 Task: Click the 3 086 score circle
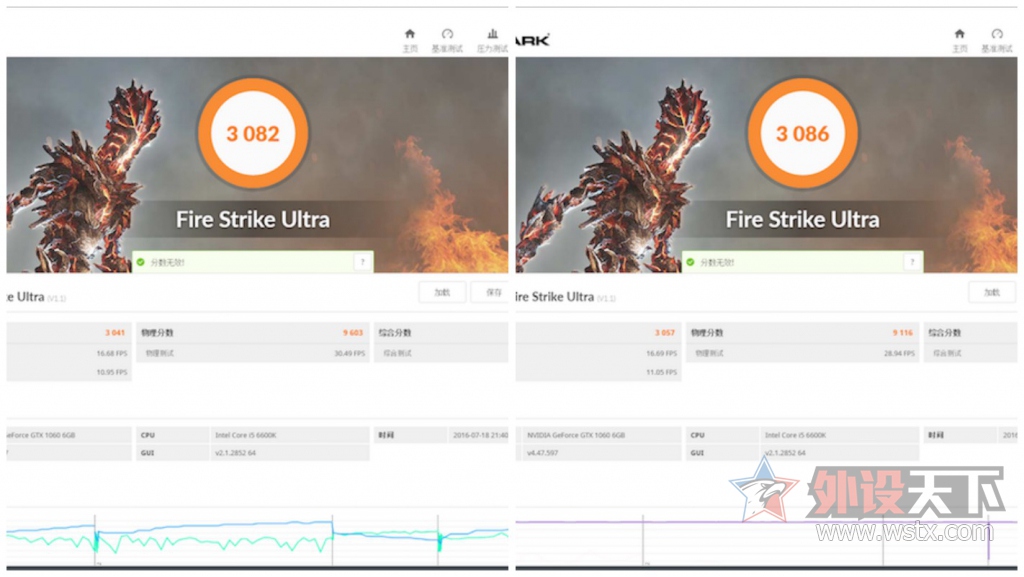click(803, 133)
